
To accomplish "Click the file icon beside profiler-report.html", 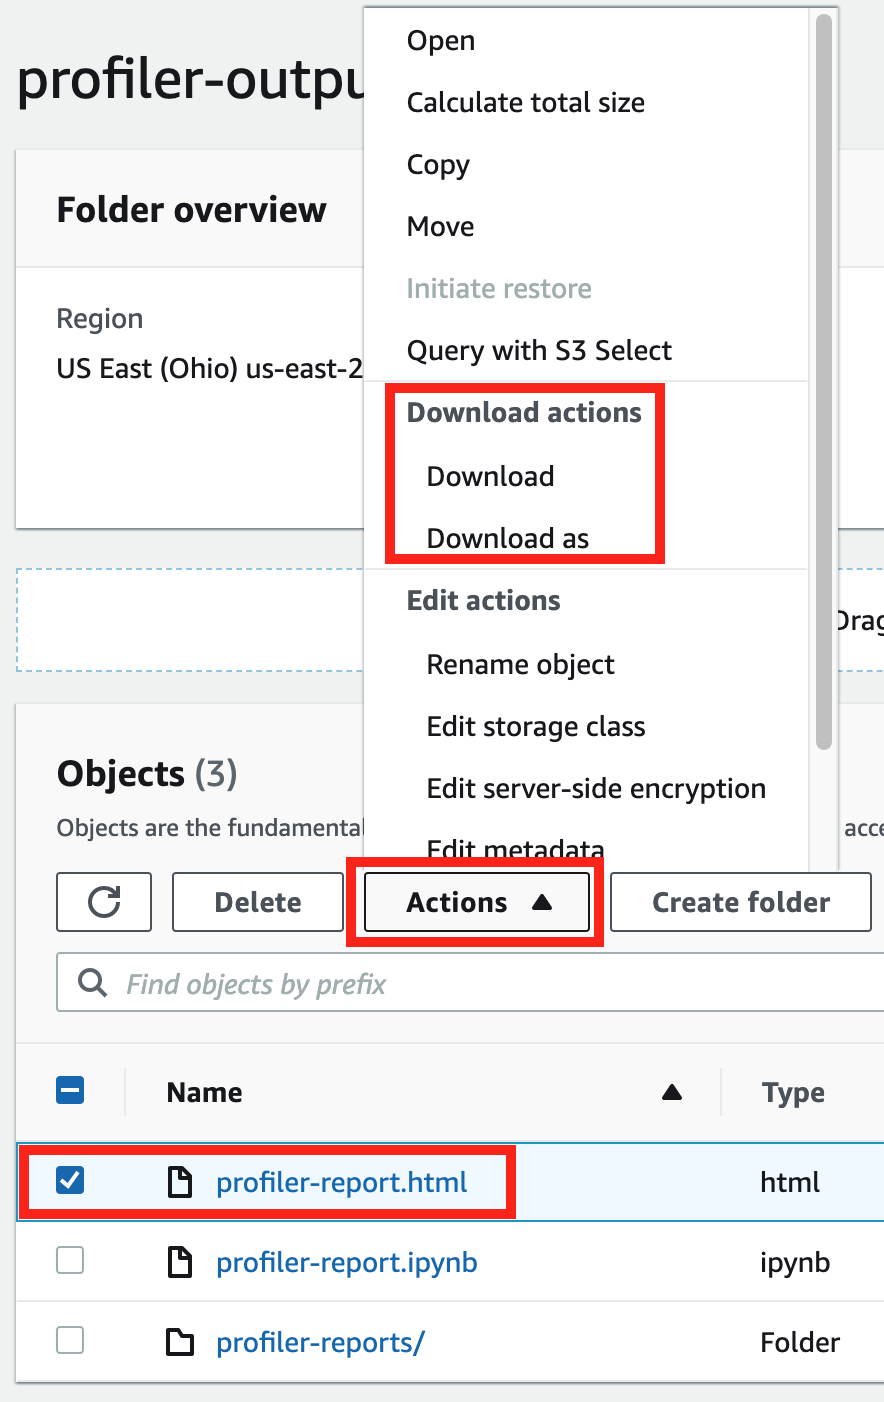I will tap(180, 1182).
